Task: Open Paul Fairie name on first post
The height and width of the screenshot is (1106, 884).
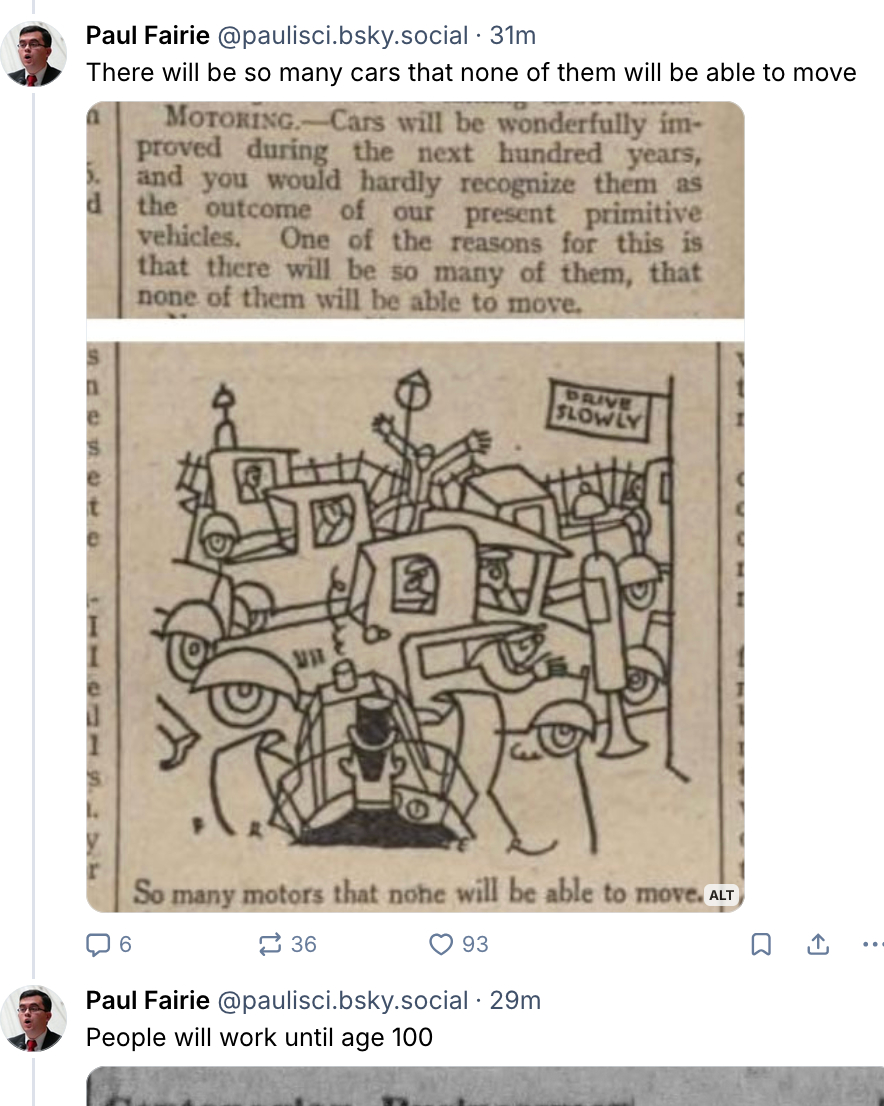Action: coord(147,35)
